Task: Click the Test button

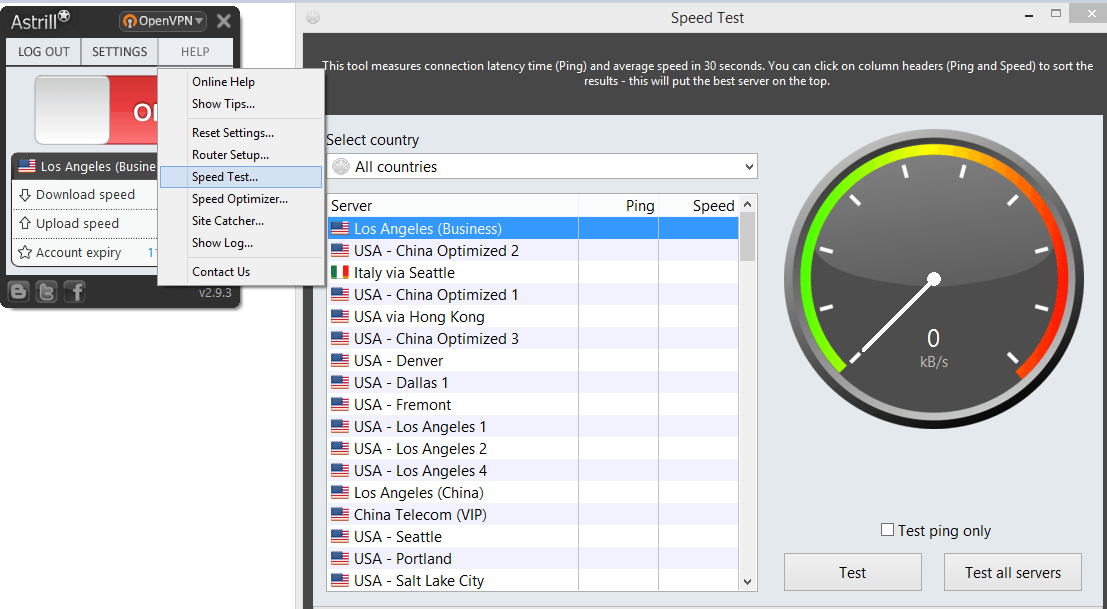Action: point(853,572)
